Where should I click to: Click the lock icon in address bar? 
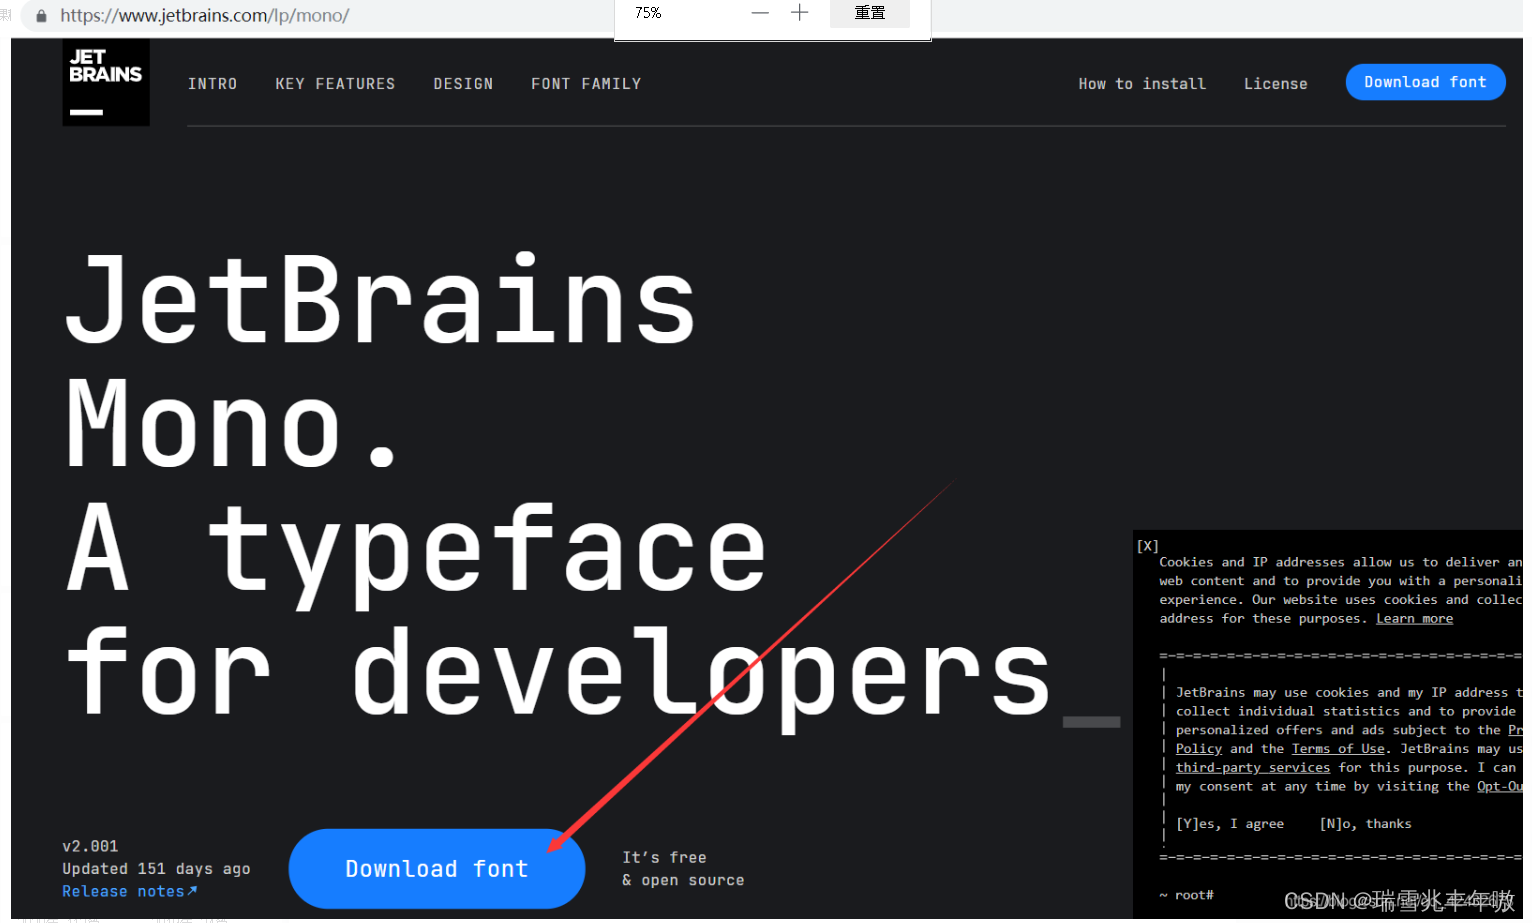click(41, 16)
